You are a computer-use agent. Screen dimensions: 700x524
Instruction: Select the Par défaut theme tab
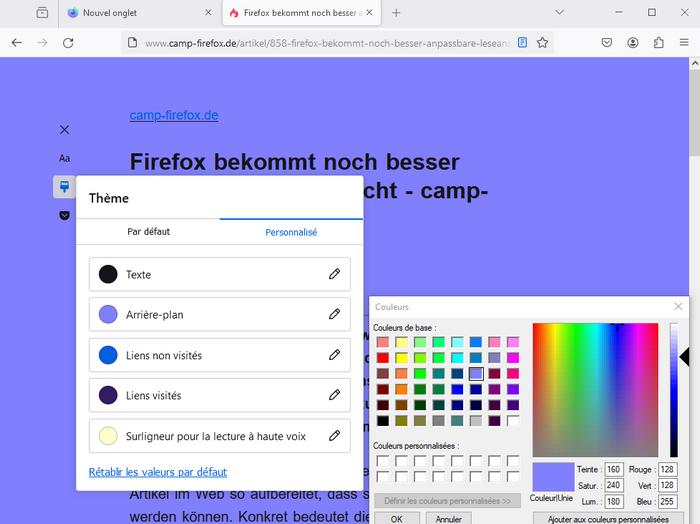[x=148, y=232]
